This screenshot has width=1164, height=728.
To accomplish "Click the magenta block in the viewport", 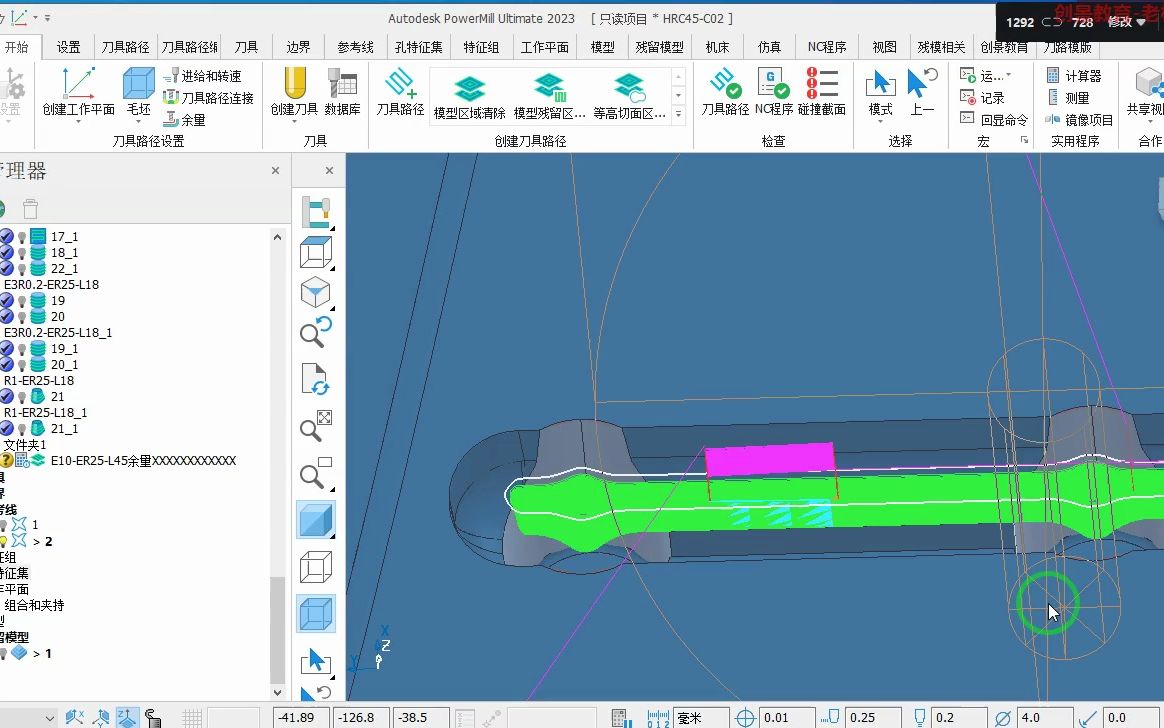I will coord(770,460).
